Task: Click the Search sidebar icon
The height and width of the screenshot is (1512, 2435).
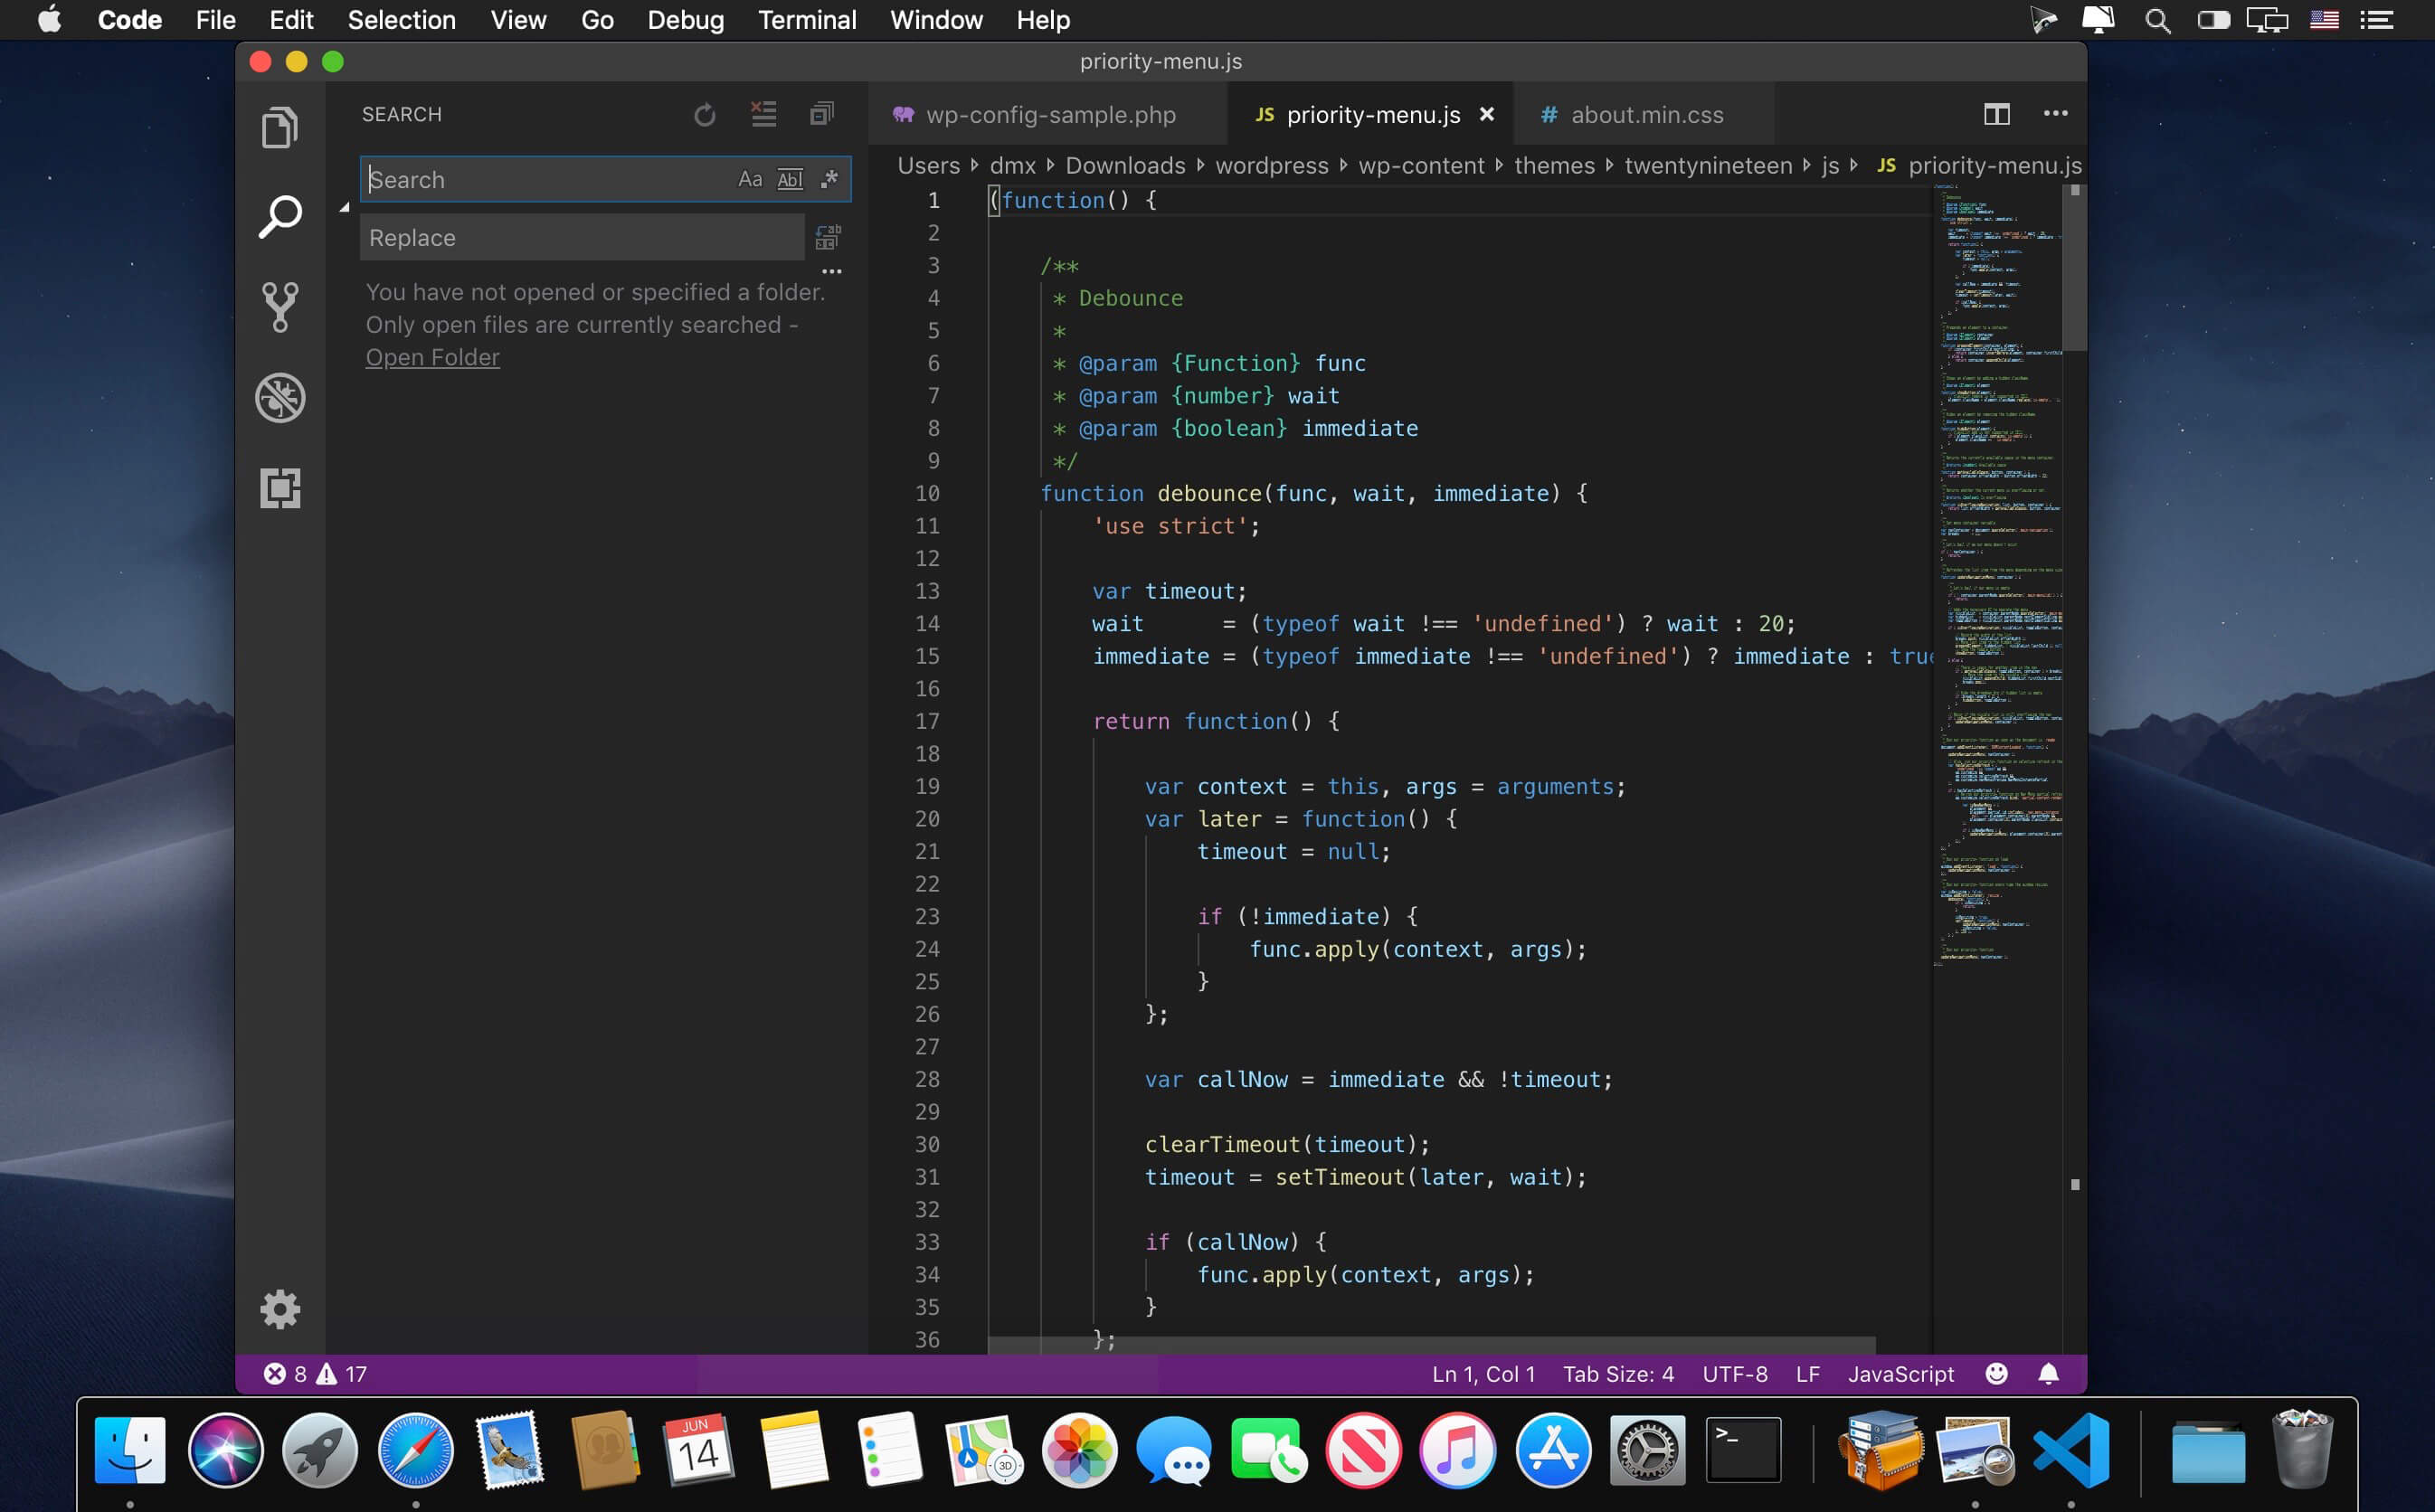Action: (x=279, y=214)
